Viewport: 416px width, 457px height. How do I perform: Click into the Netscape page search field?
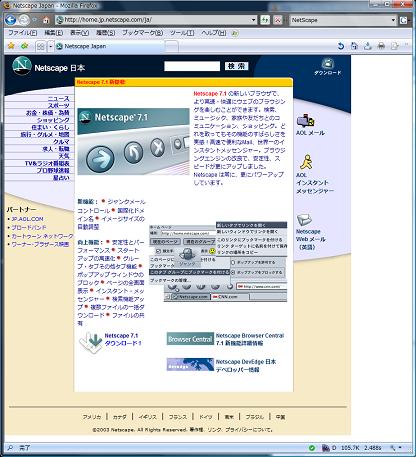click(x=192, y=66)
